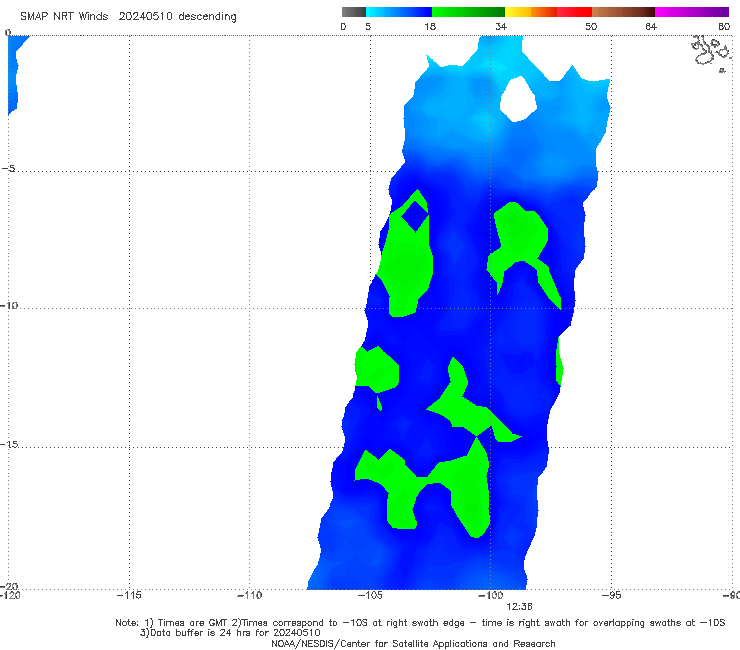Click the yellow-orange segment of the colorbar
The height and width of the screenshot is (650, 740).
coord(531,12)
